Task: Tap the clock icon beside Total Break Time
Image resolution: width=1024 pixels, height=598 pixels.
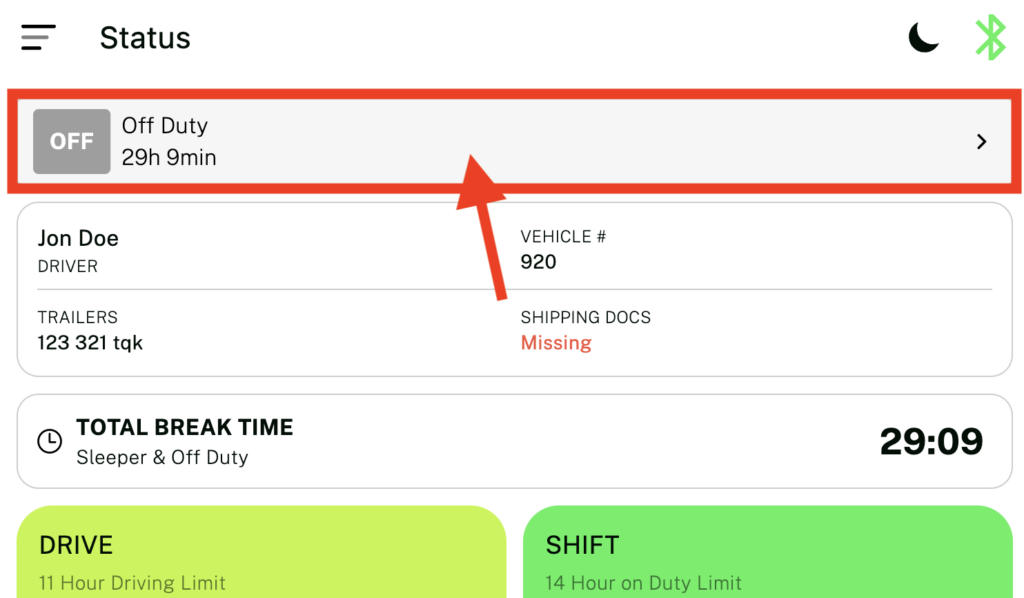Action: point(49,441)
